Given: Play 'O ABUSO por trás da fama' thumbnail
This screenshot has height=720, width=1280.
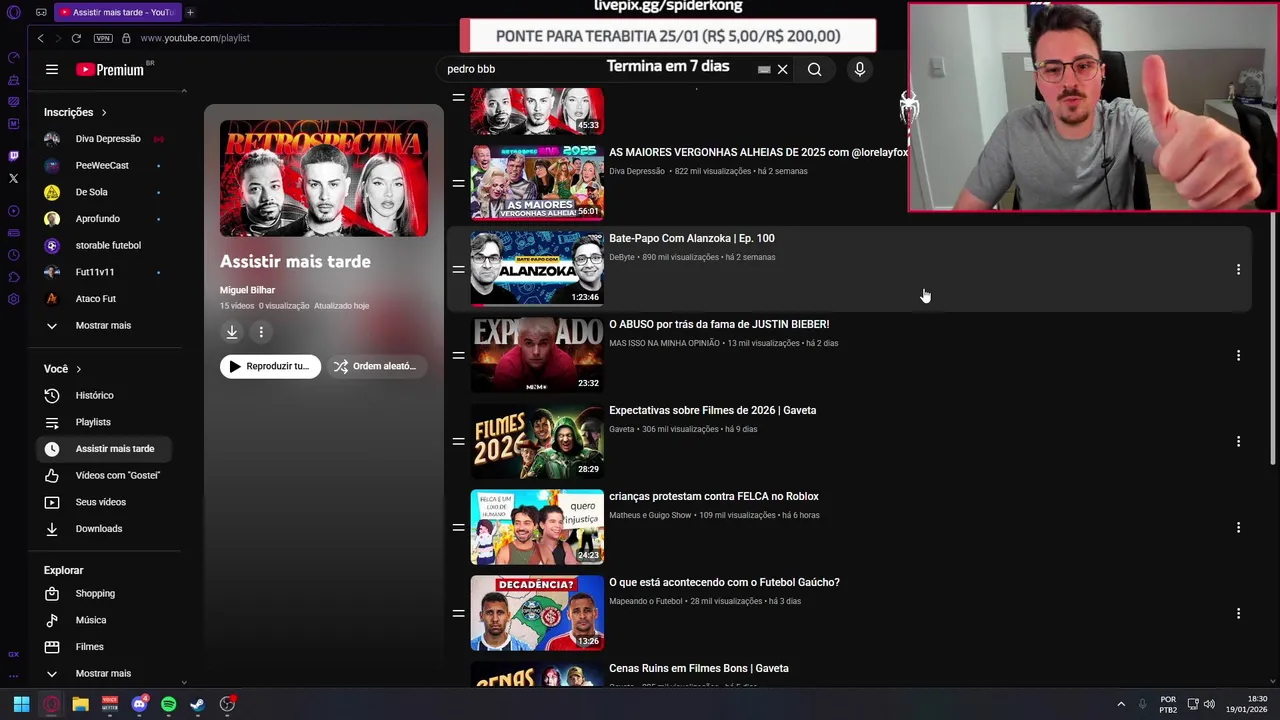Looking at the screenshot, I should [x=537, y=355].
